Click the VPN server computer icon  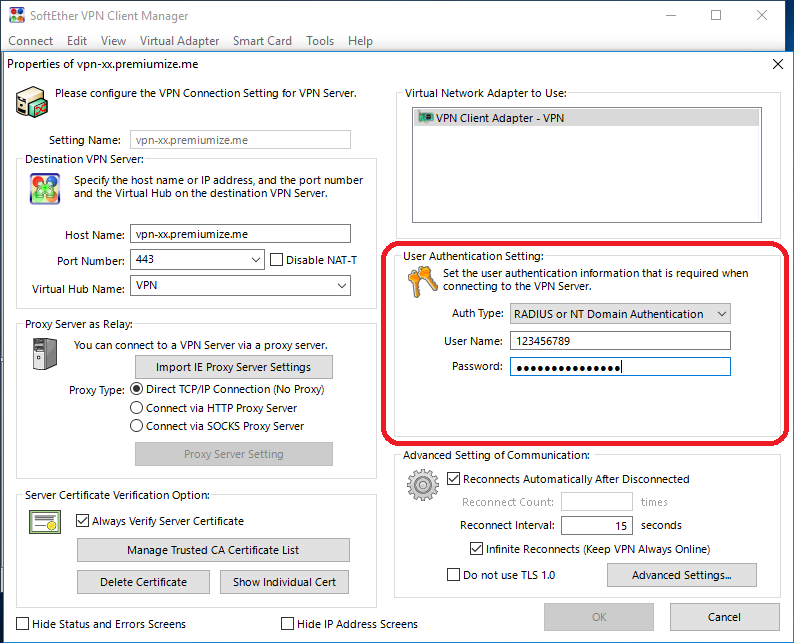click(x=31, y=101)
